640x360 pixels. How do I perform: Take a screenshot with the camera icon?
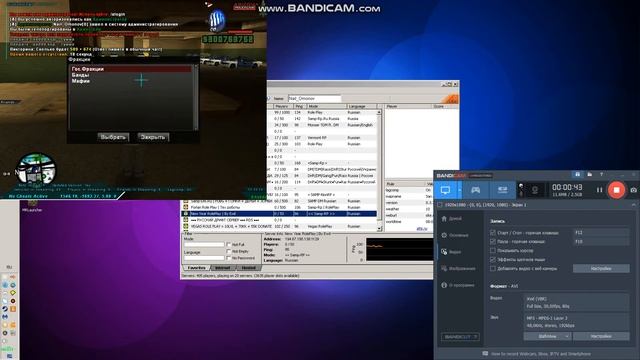(x=633, y=190)
